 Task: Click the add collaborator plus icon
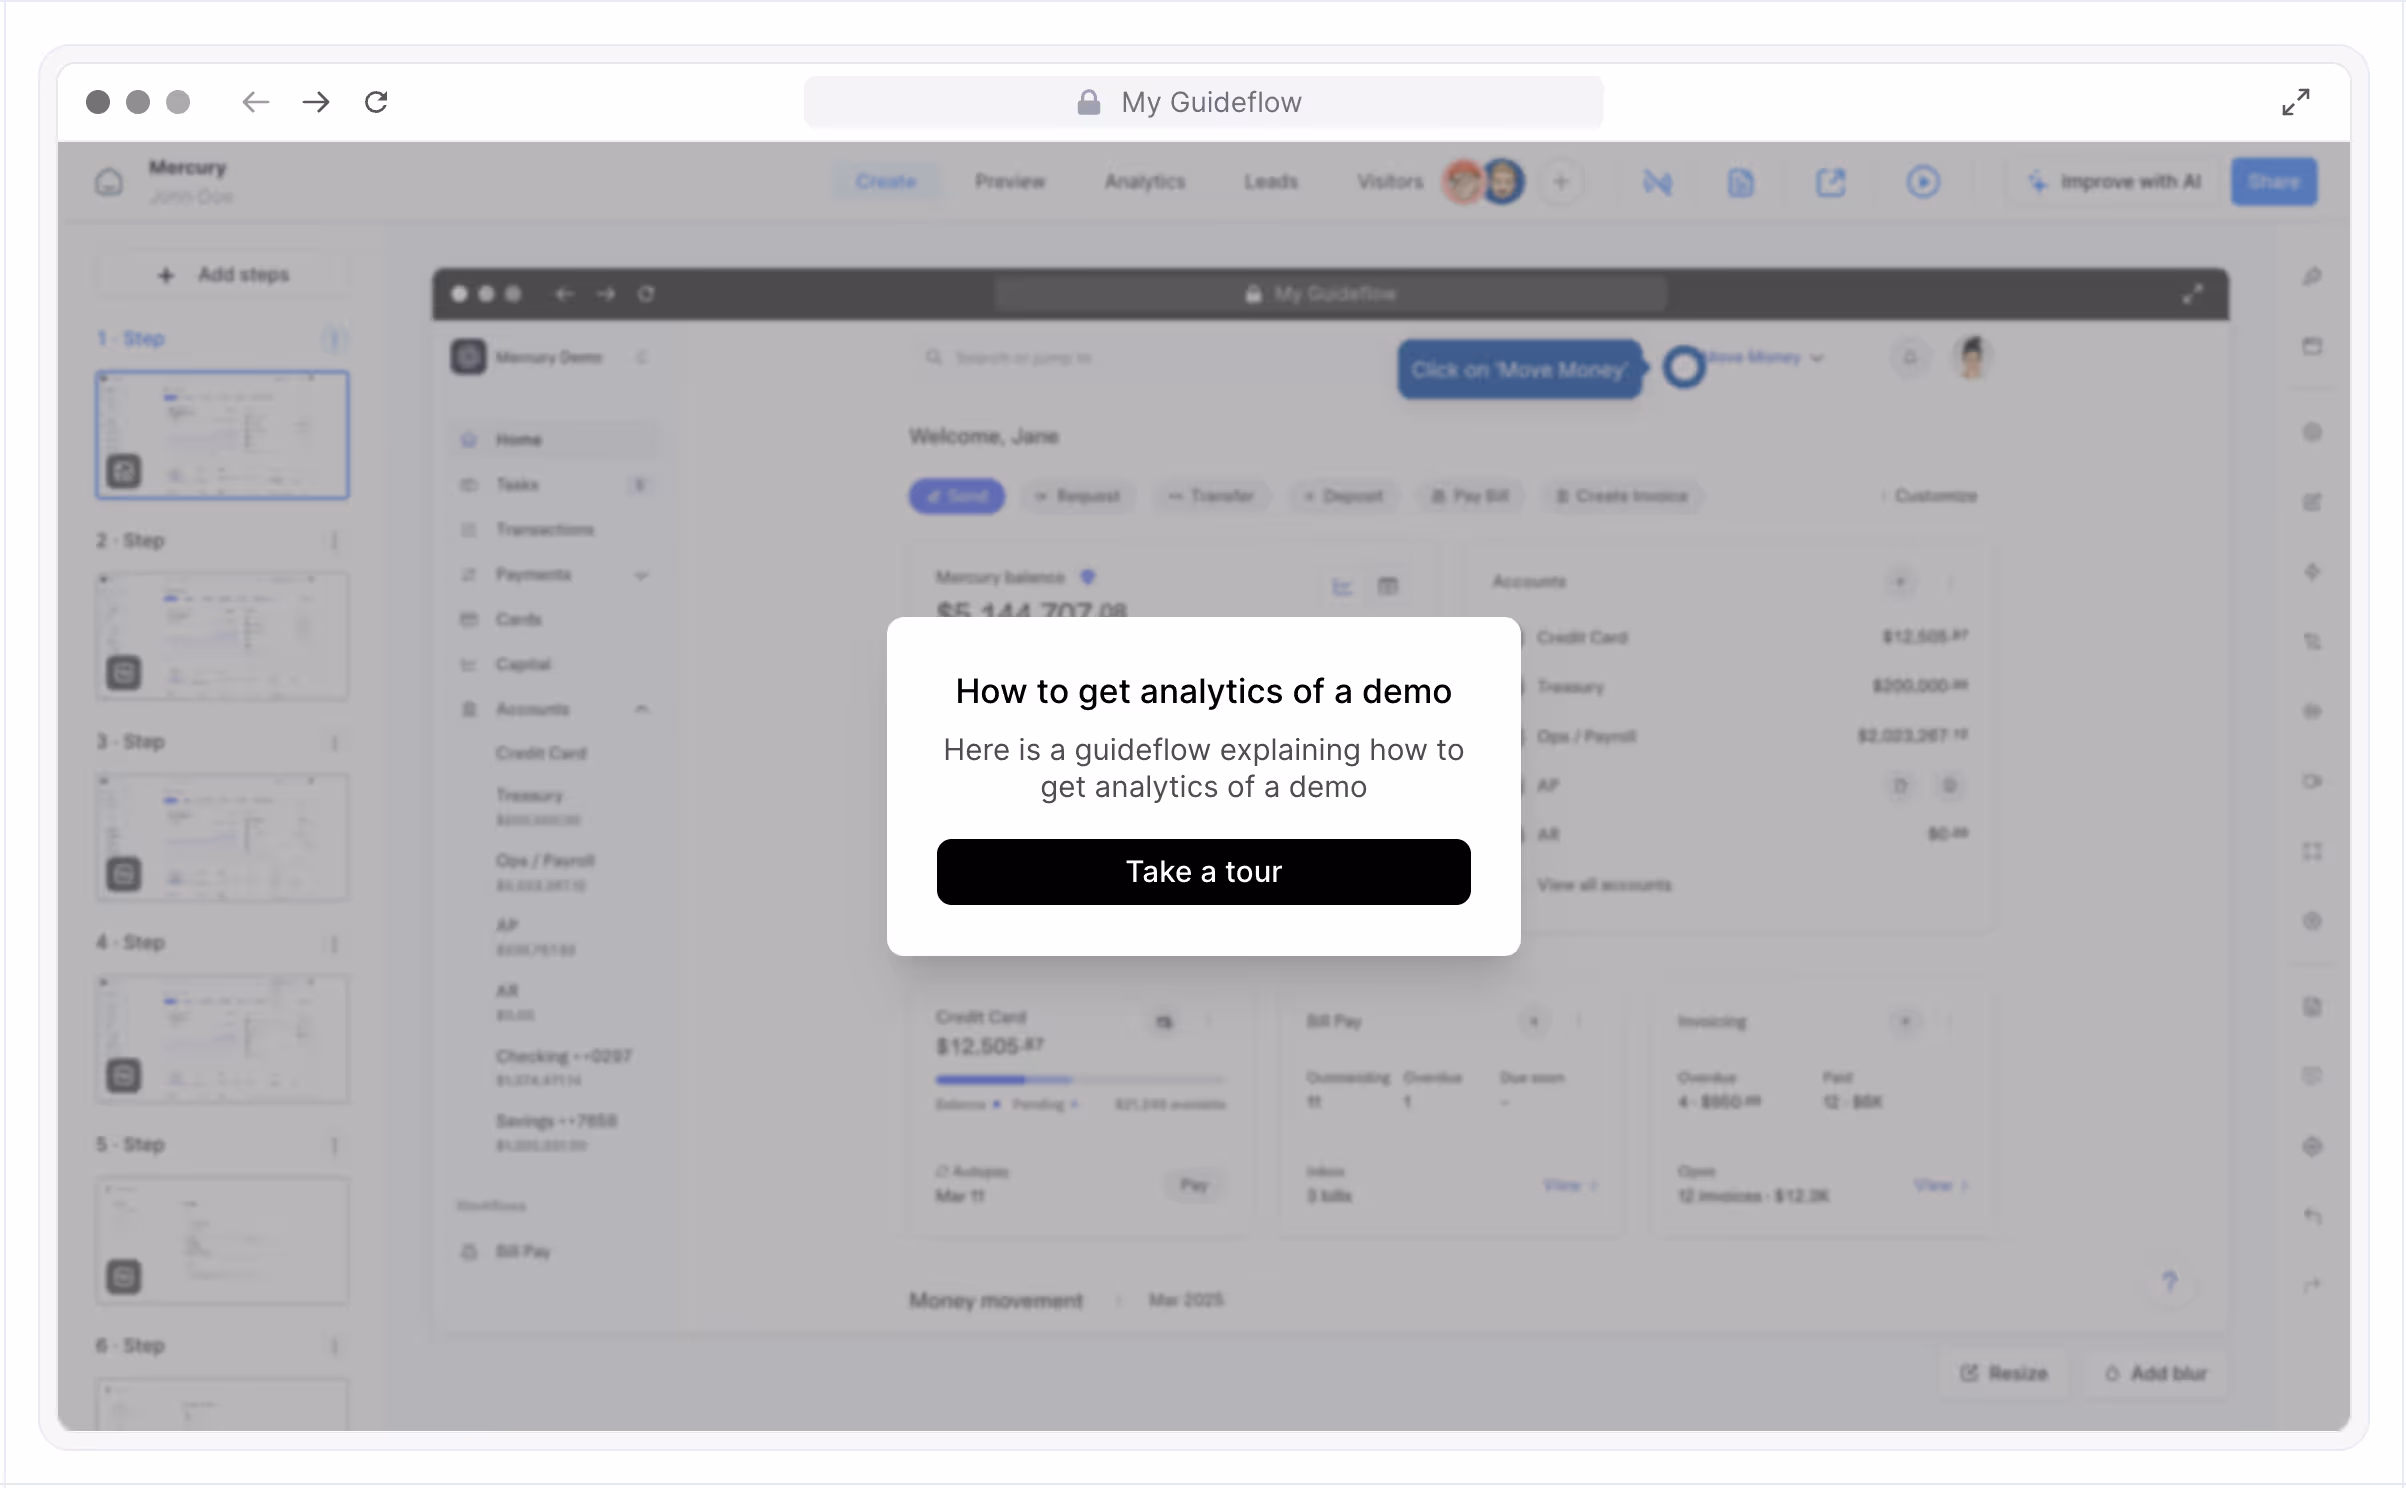coord(1561,182)
